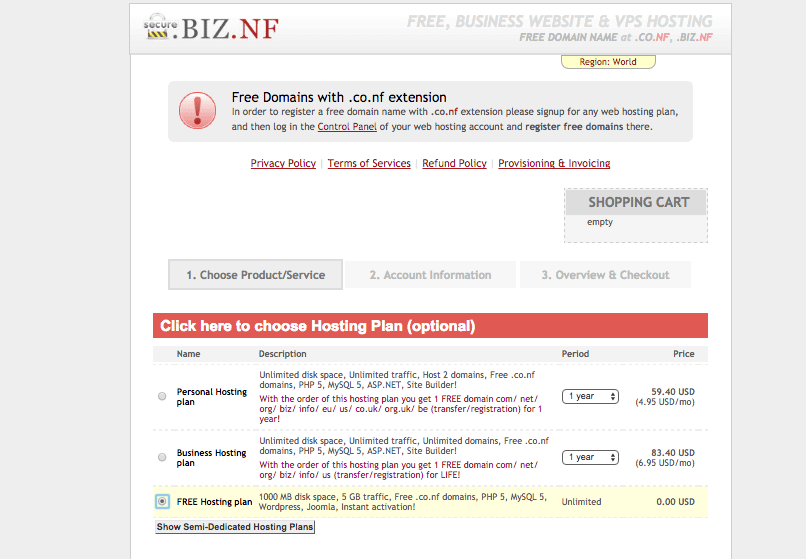Open the Control Panel link
Viewport: 806px width, 559px height.
347,127
